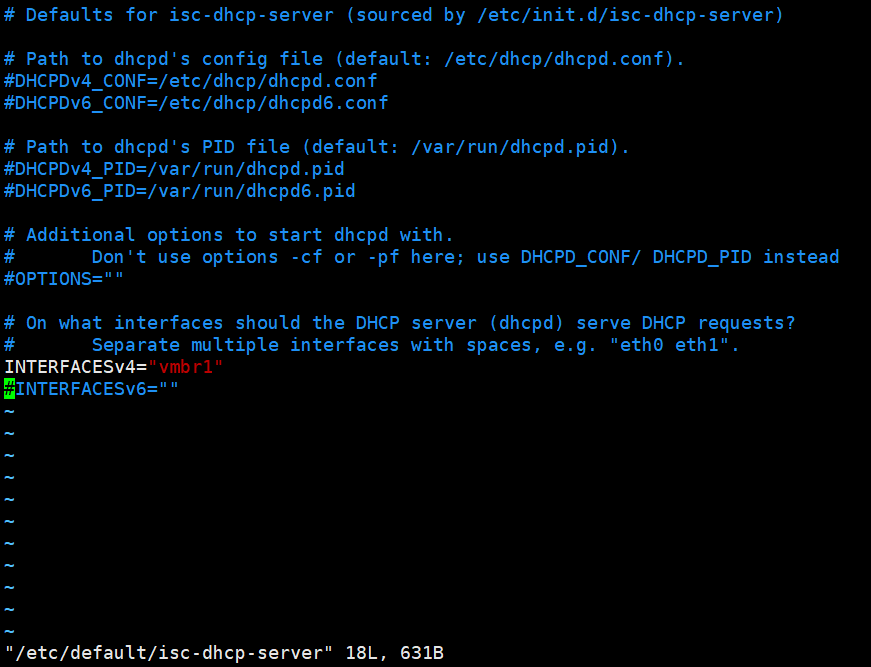
Task: Click the #DHCPDv4_PID=/var/run/dhcpd.pid line
Action: pyautogui.click(x=174, y=169)
